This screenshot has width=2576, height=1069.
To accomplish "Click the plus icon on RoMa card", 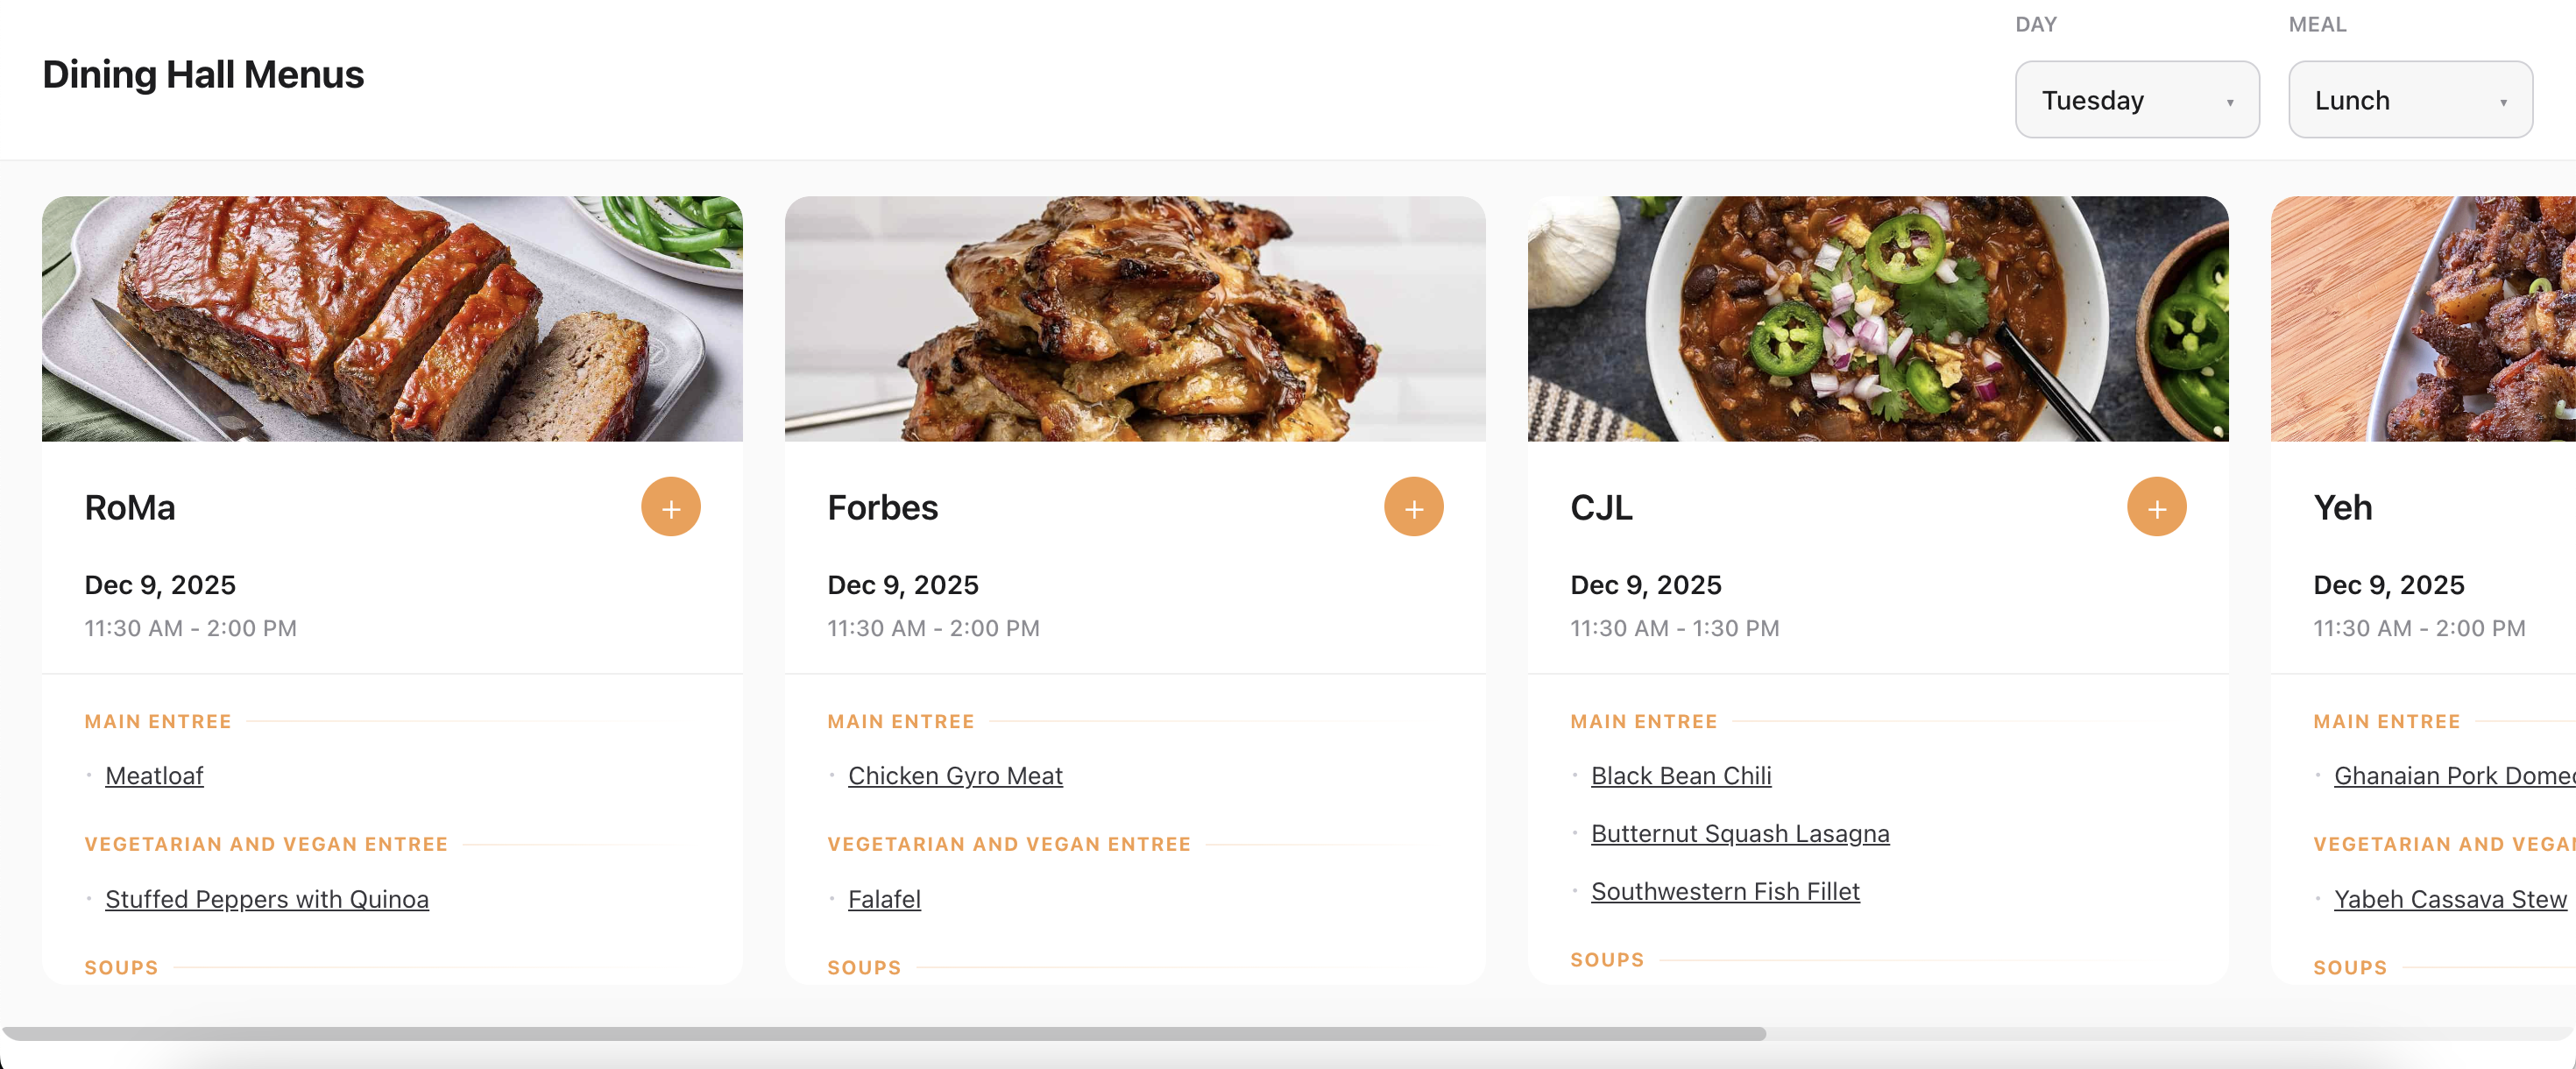I will (670, 507).
